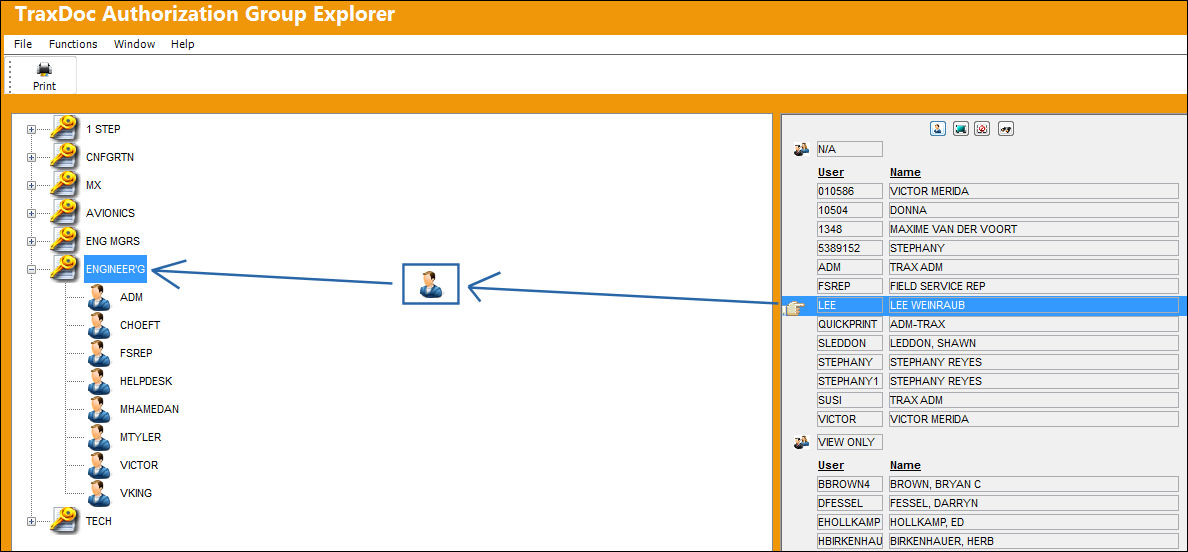This screenshot has height=552, width=1188.
Task: Collapse the ENGINEER'G group node
Action: 31,270
